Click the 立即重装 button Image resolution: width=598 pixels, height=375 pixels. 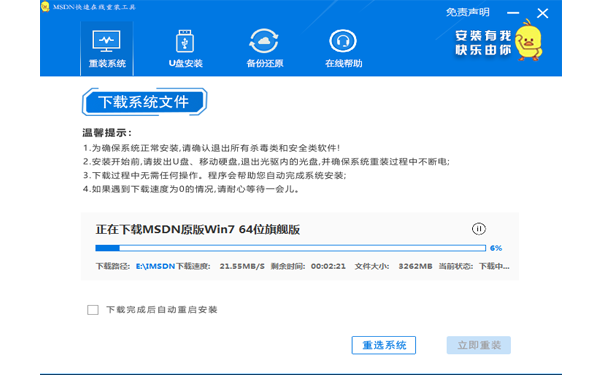click(479, 345)
